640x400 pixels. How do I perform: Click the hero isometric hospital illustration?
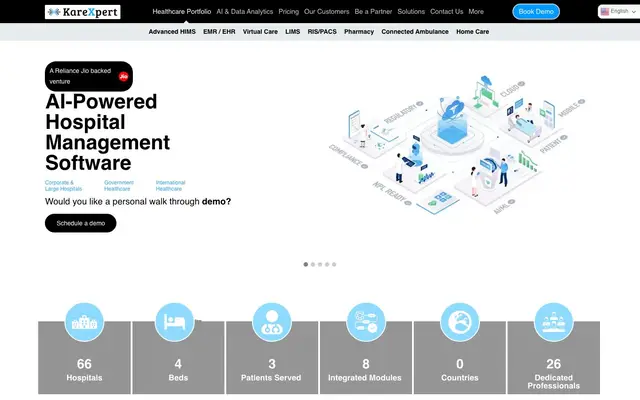click(x=457, y=145)
